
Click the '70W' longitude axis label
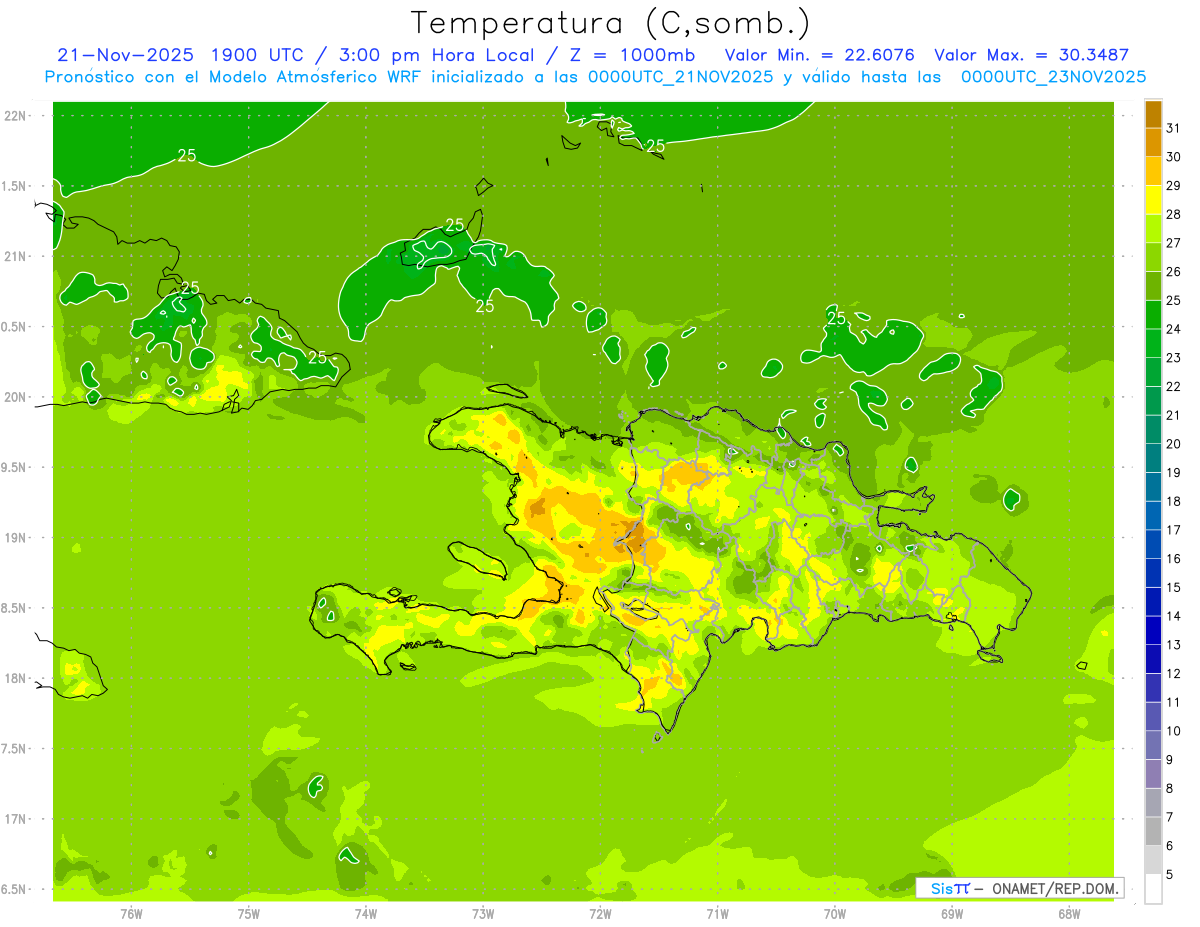(x=835, y=913)
